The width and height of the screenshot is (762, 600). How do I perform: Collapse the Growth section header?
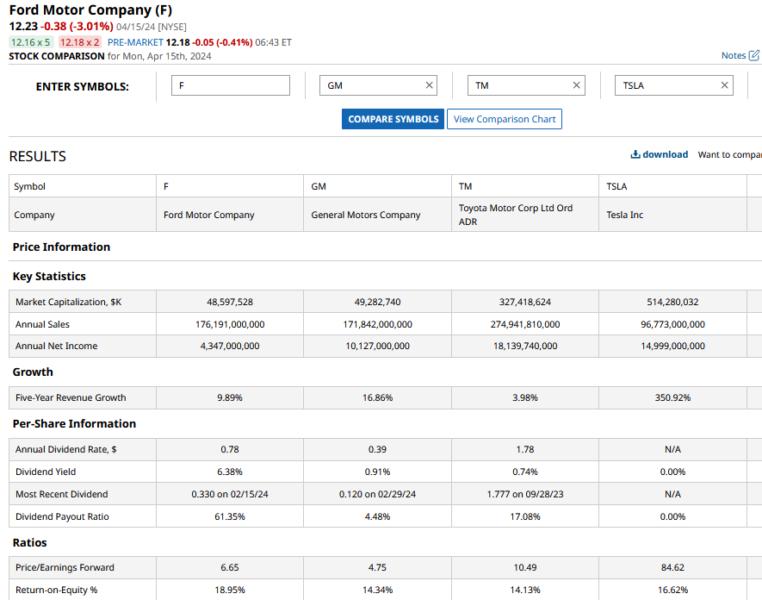[x=33, y=372]
